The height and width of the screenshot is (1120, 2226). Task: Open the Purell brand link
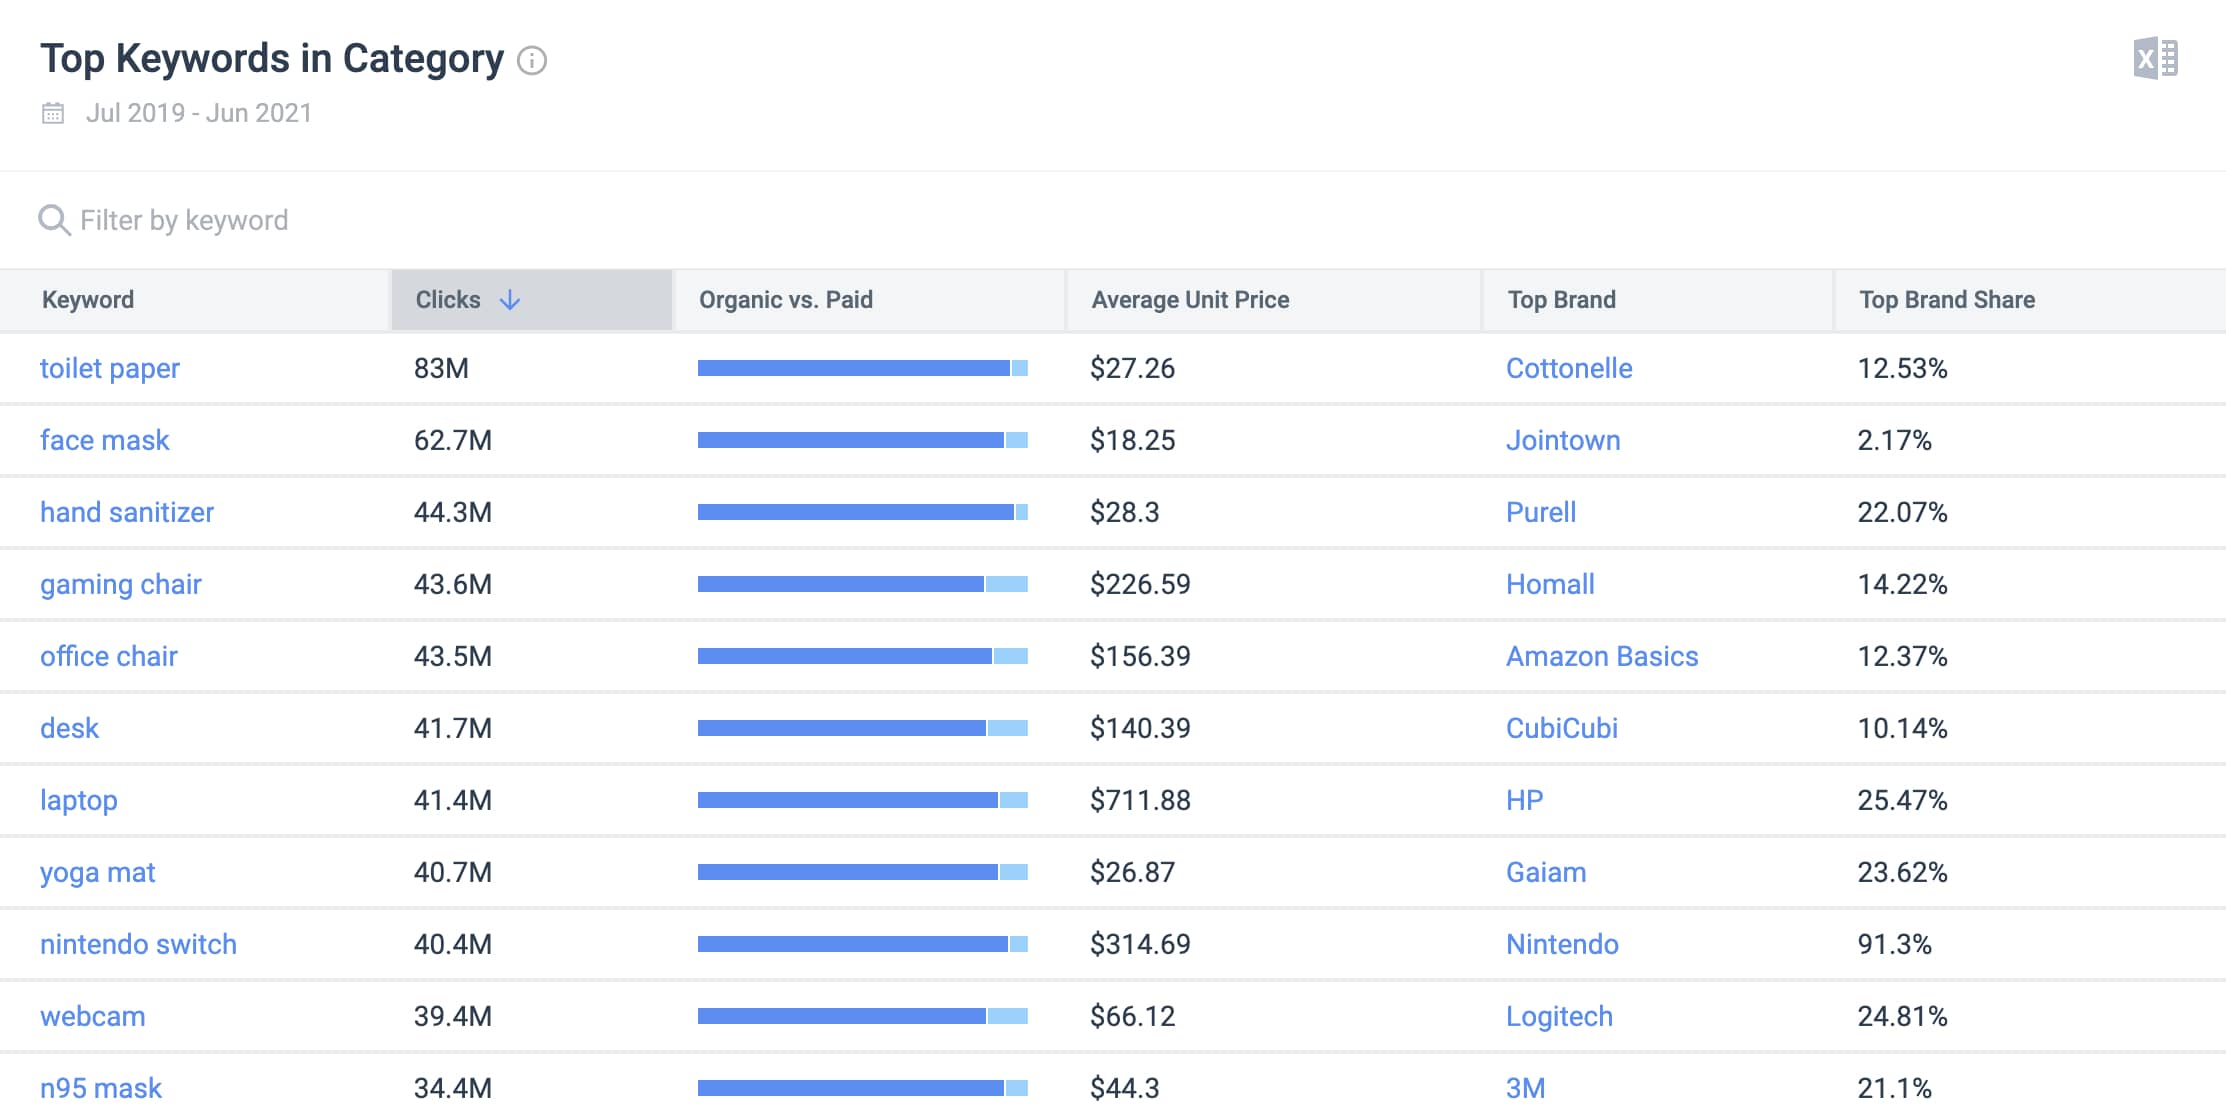pos(1541,512)
